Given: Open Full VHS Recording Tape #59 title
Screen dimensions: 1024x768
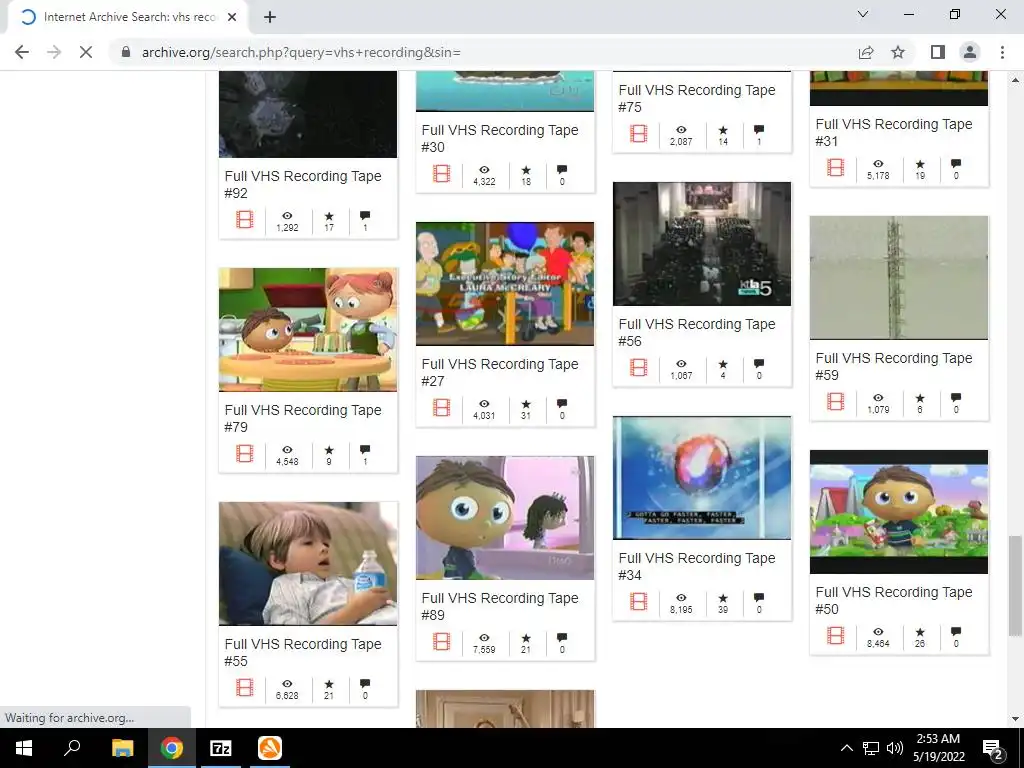Looking at the screenshot, I should tap(893, 366).
